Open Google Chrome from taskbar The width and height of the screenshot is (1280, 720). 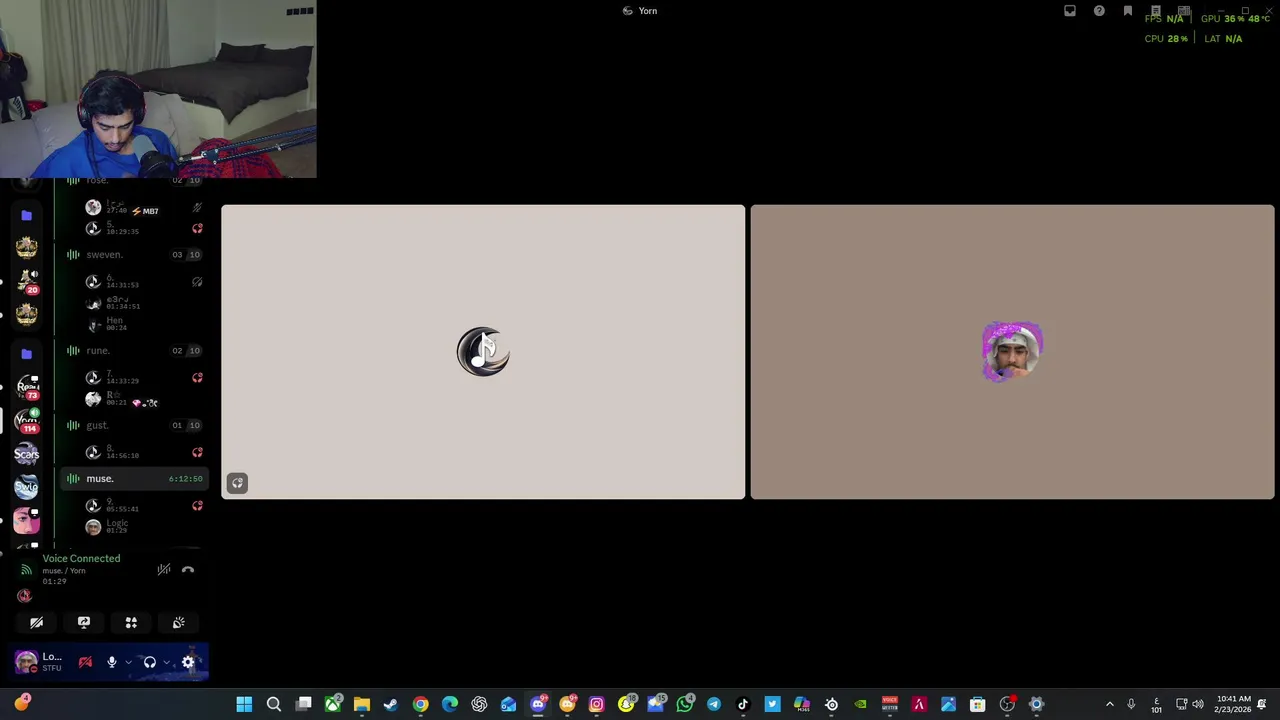[421, 705]
